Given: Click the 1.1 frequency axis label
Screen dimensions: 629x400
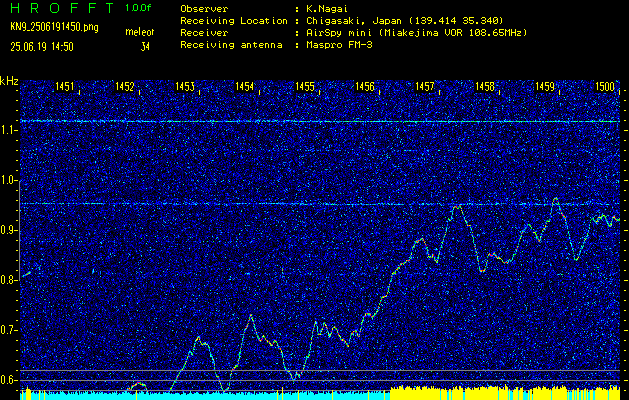Looking at the screenshot, I should 8,130.
